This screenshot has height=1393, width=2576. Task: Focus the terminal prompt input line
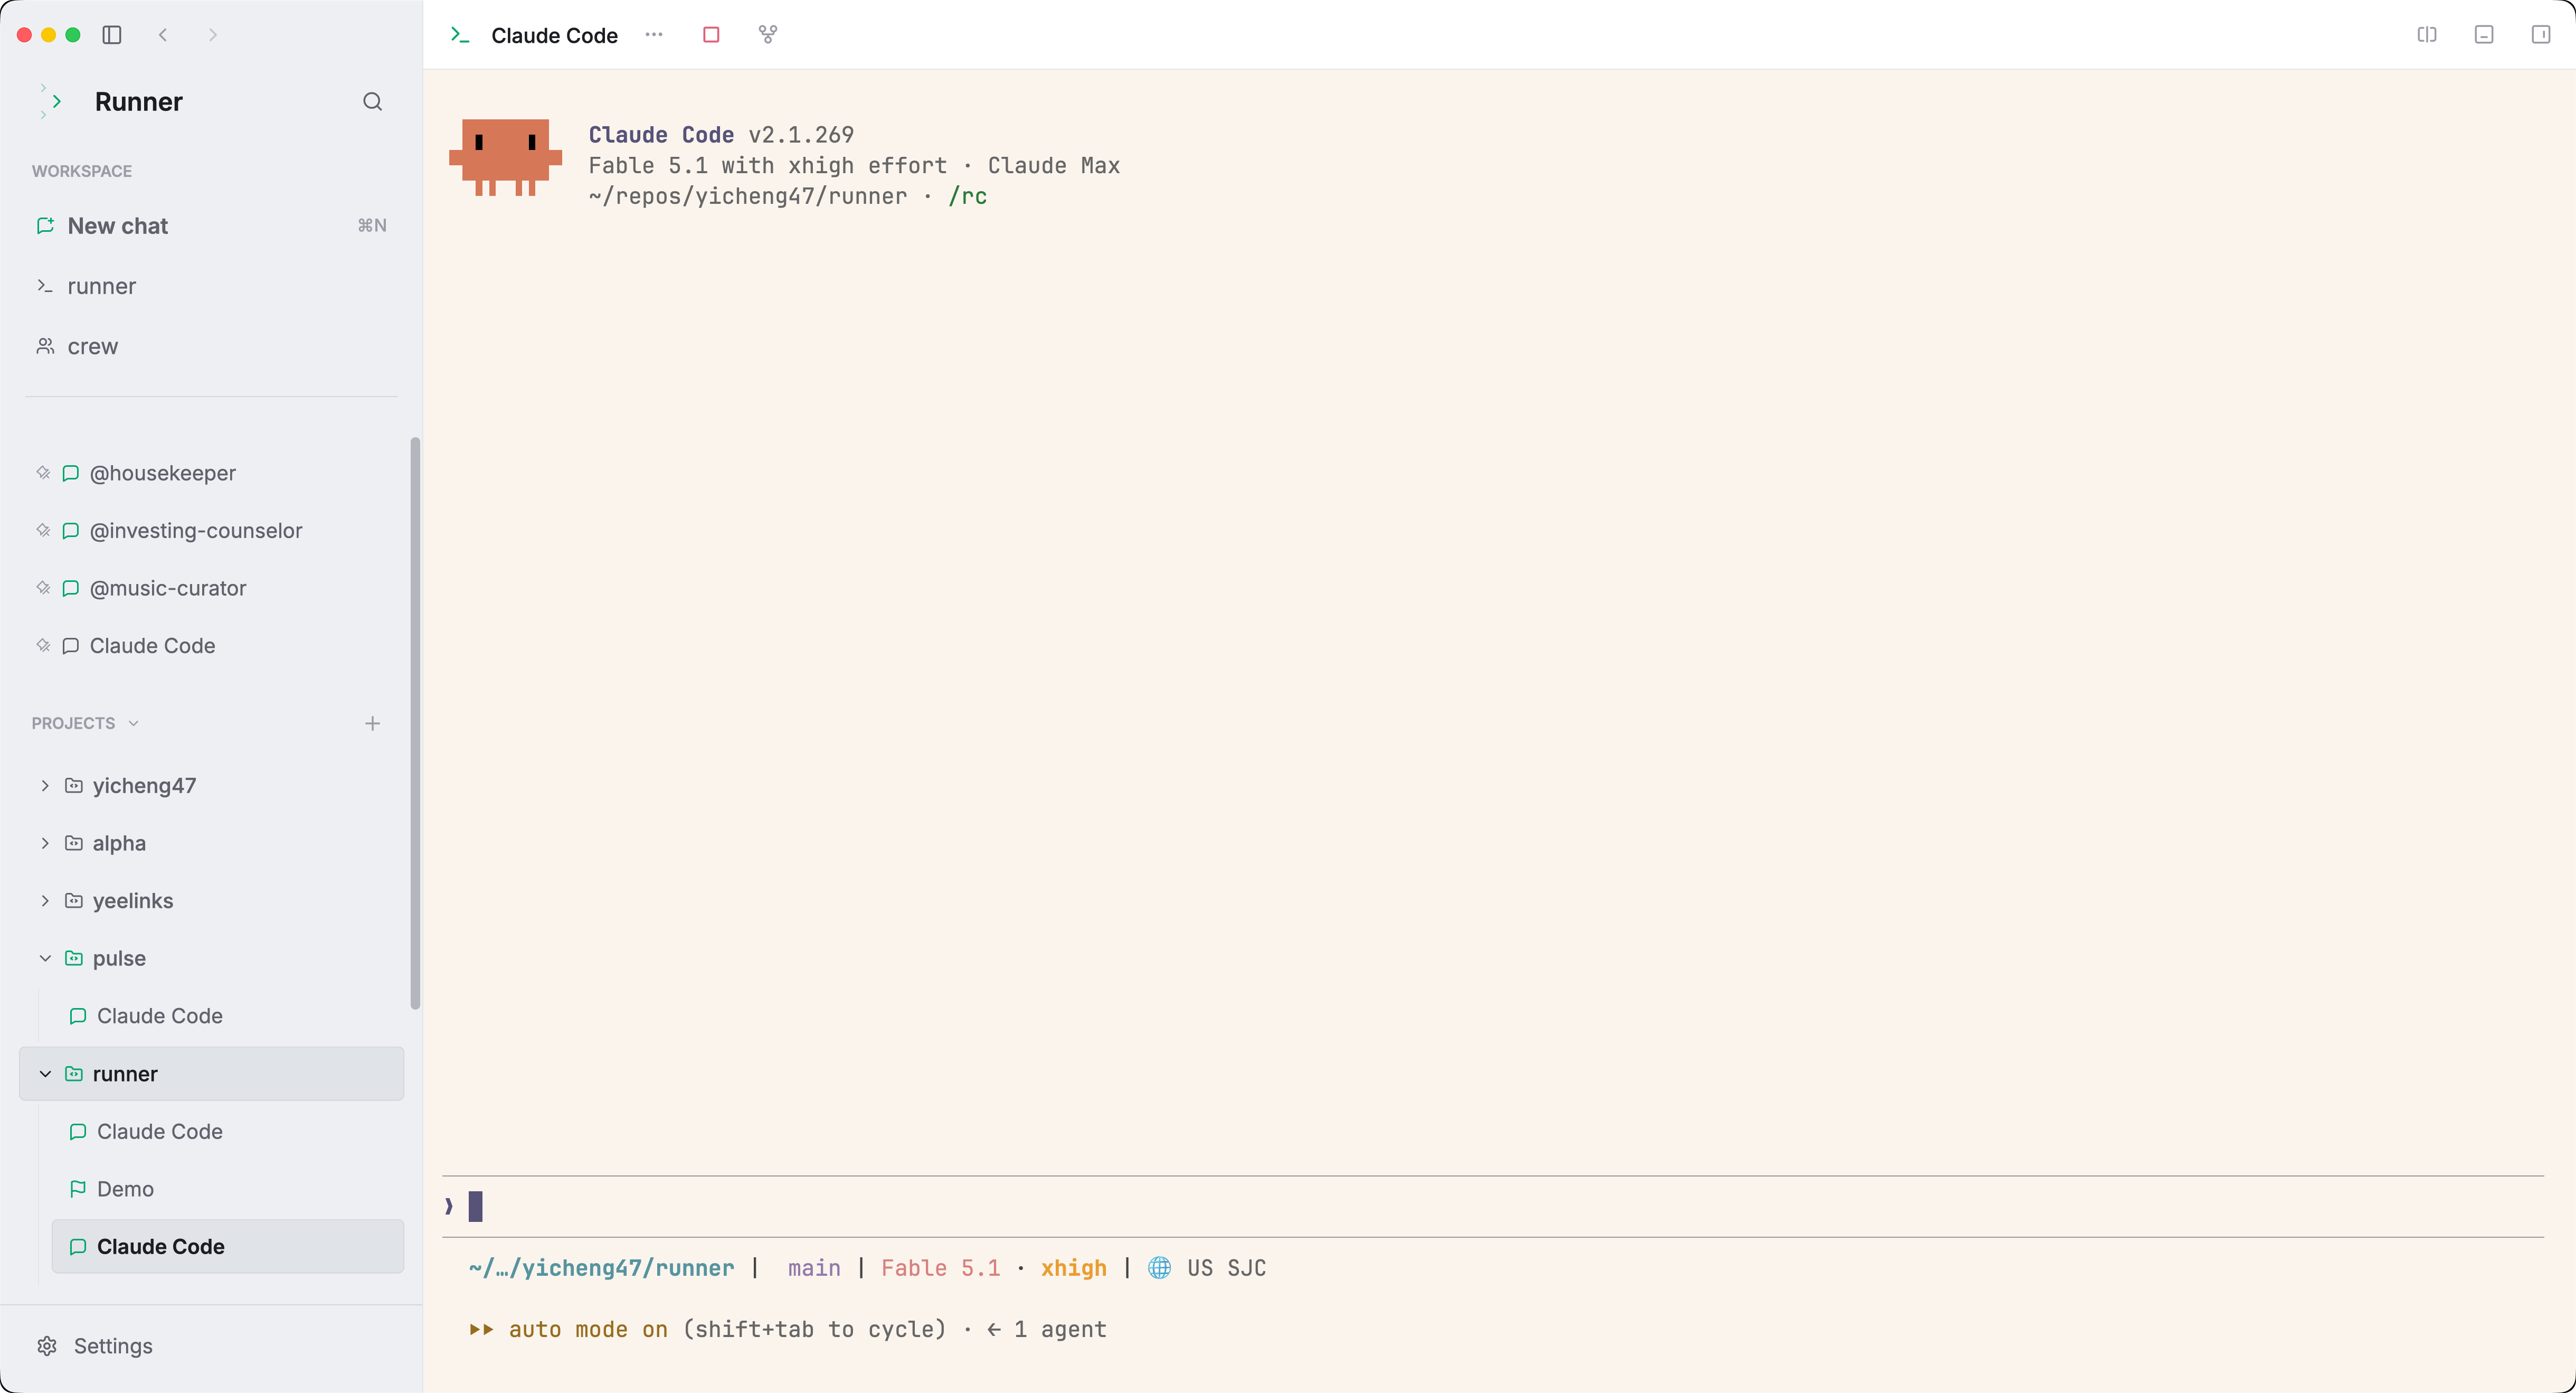pyautogui.click(x=1492, y=1207)
